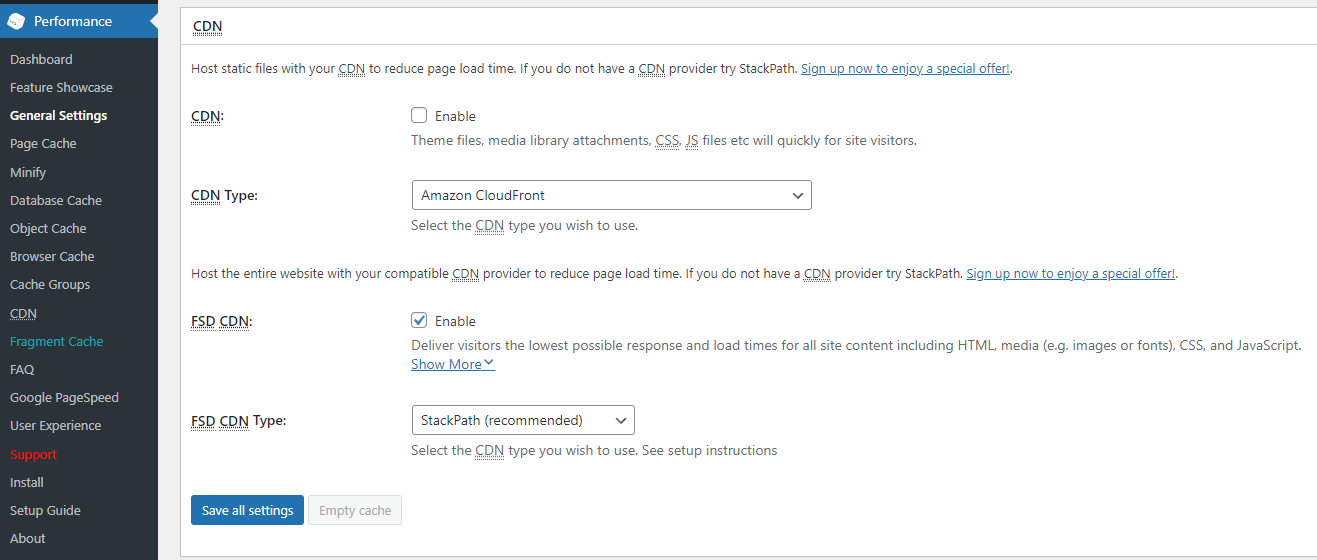Go to Dashboard in the Performance menu
The image size is (1317, 560).
point(41,59)
